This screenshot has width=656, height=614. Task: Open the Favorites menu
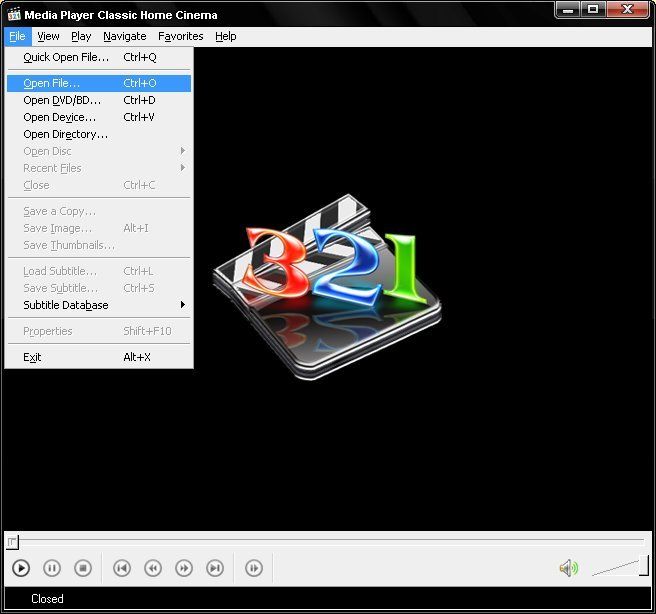pyautogui.click(x=180, y=36)
